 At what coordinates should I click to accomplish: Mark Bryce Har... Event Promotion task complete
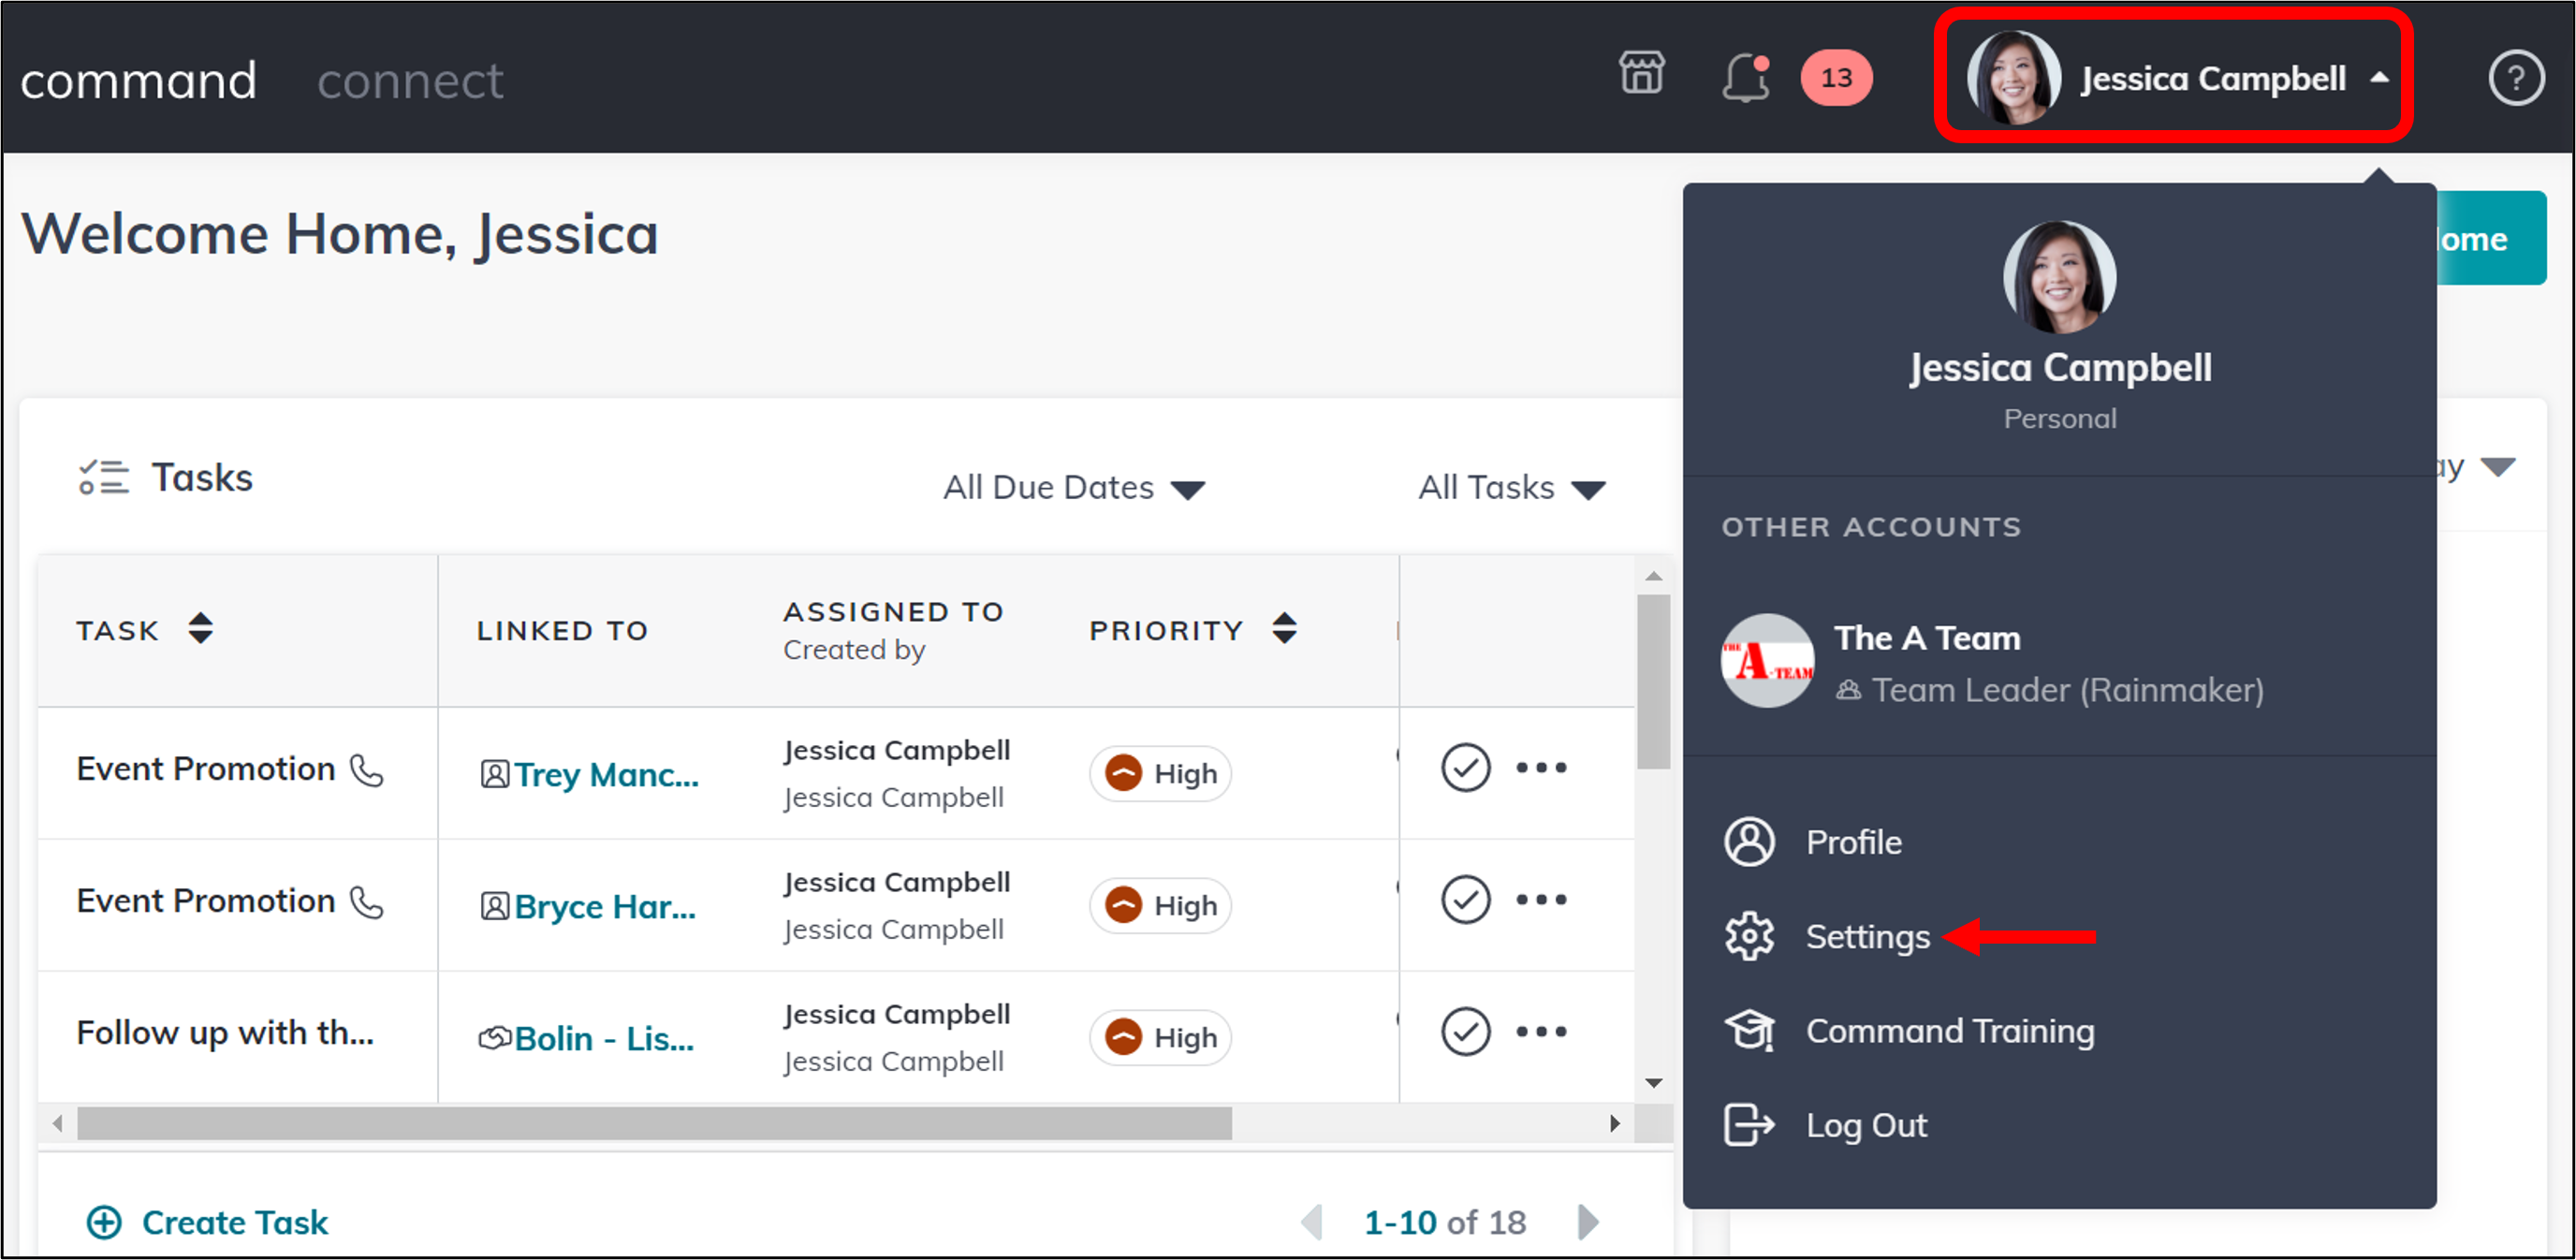click(1466, 900)
